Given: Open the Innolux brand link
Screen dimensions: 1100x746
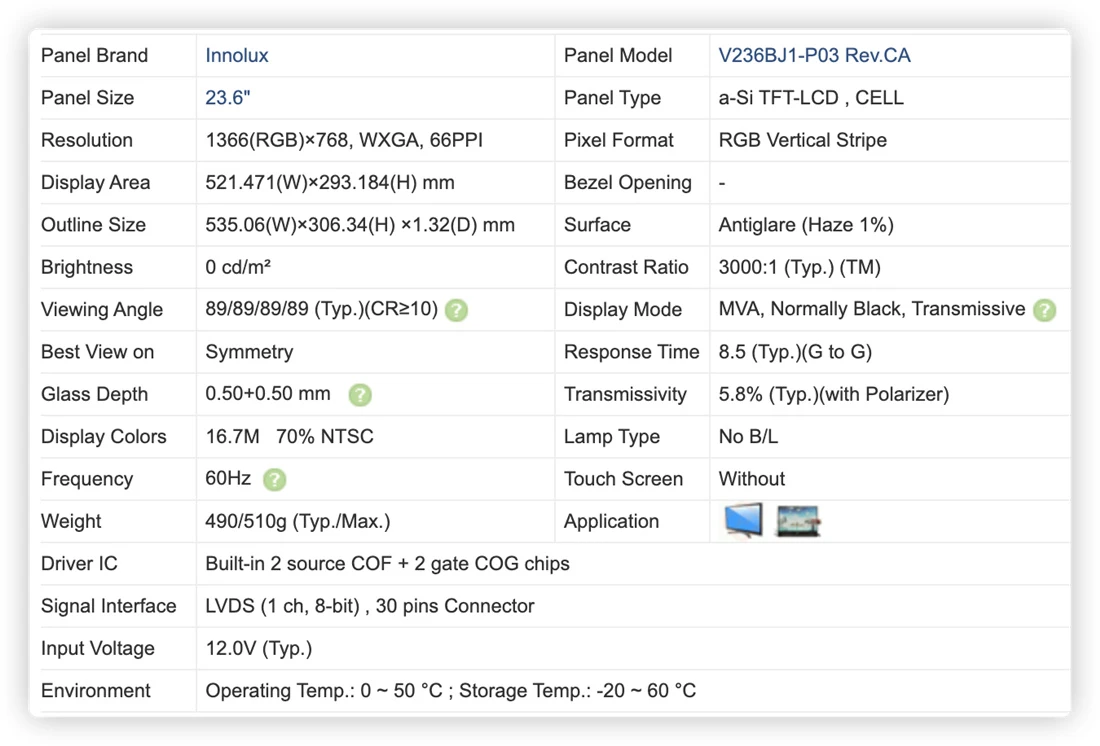Looking at the screenshot, I should click(236, 55).
